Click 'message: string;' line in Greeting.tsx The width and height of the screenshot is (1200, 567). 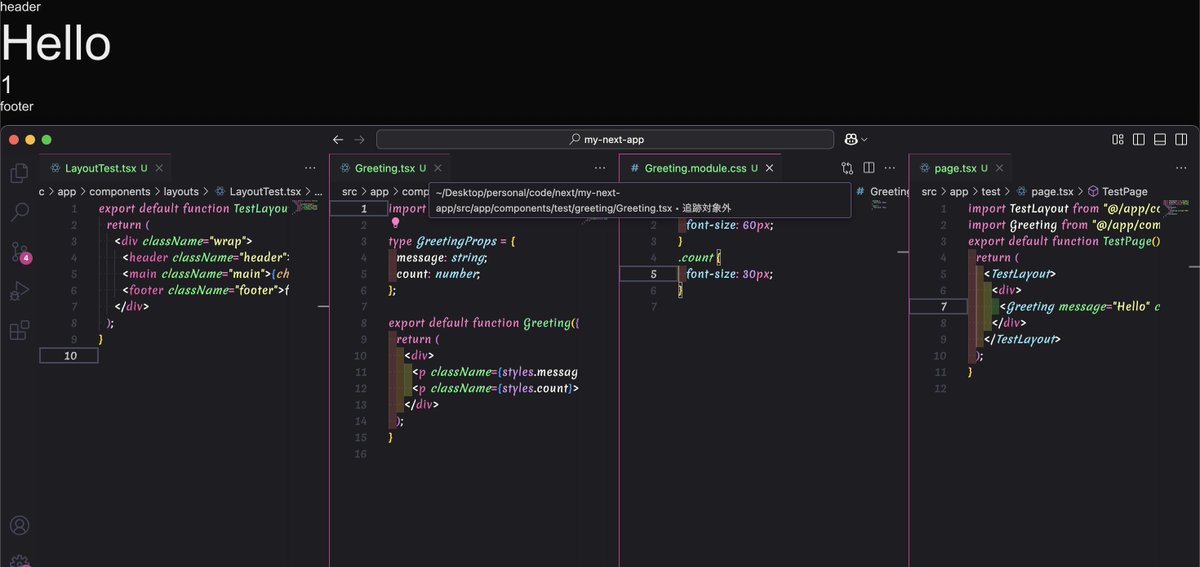[x=441, y=258]
